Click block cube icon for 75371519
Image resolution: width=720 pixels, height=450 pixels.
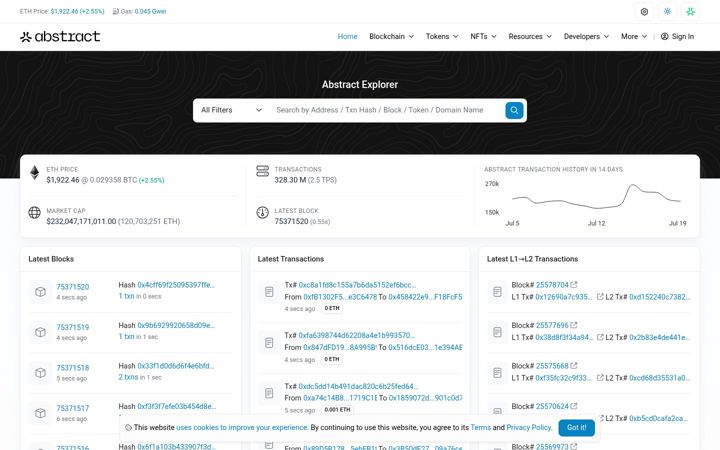coord(40,332)
